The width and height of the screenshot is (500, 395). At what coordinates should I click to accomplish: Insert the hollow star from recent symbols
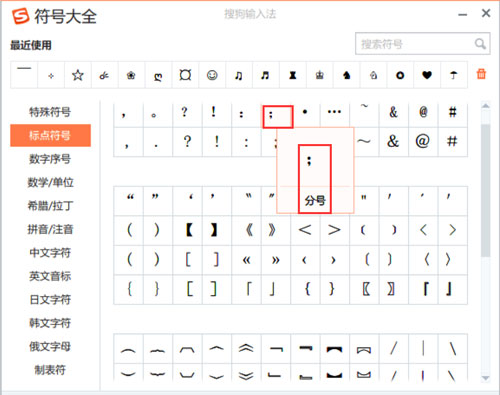click(78, 75)
